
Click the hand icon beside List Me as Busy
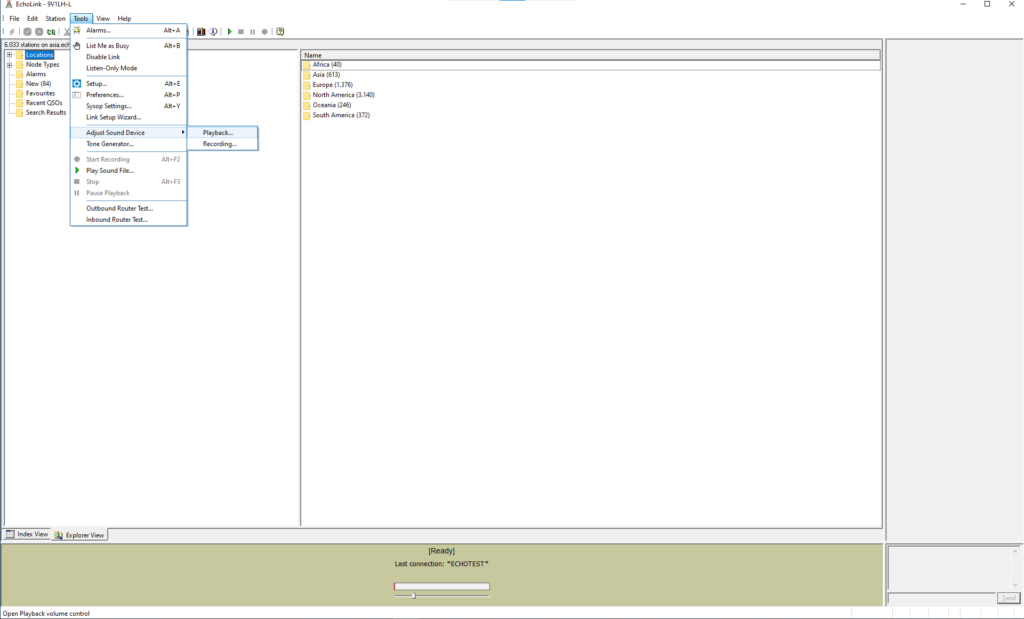coord(77,46)
